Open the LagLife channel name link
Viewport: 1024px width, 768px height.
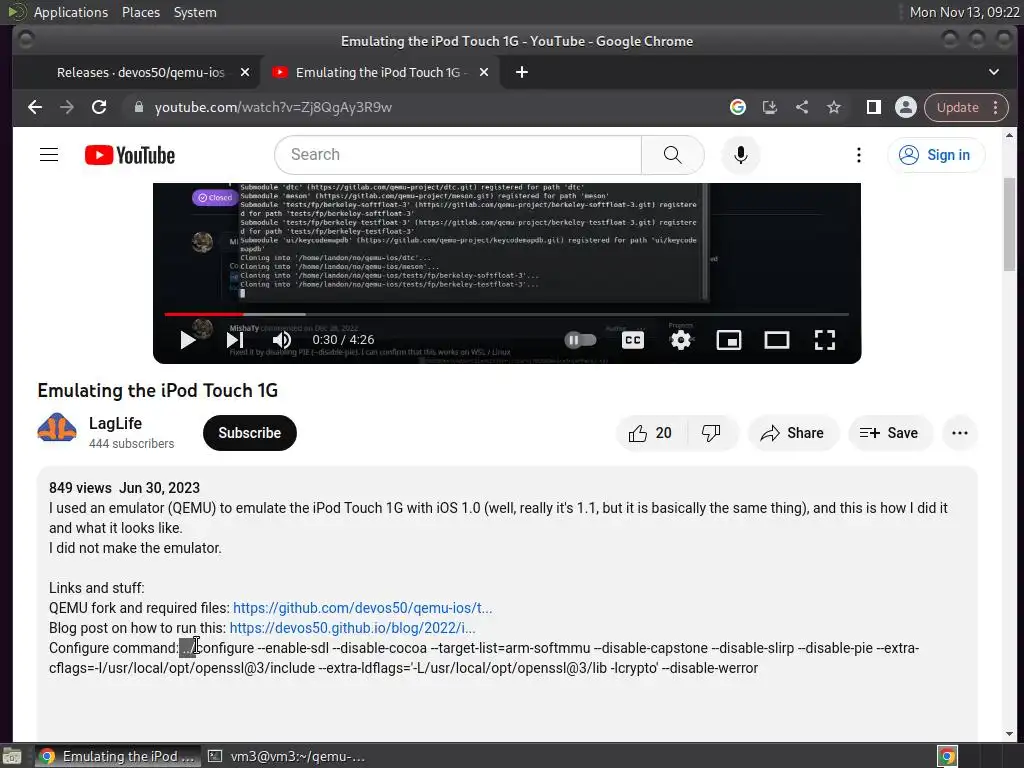115,423
